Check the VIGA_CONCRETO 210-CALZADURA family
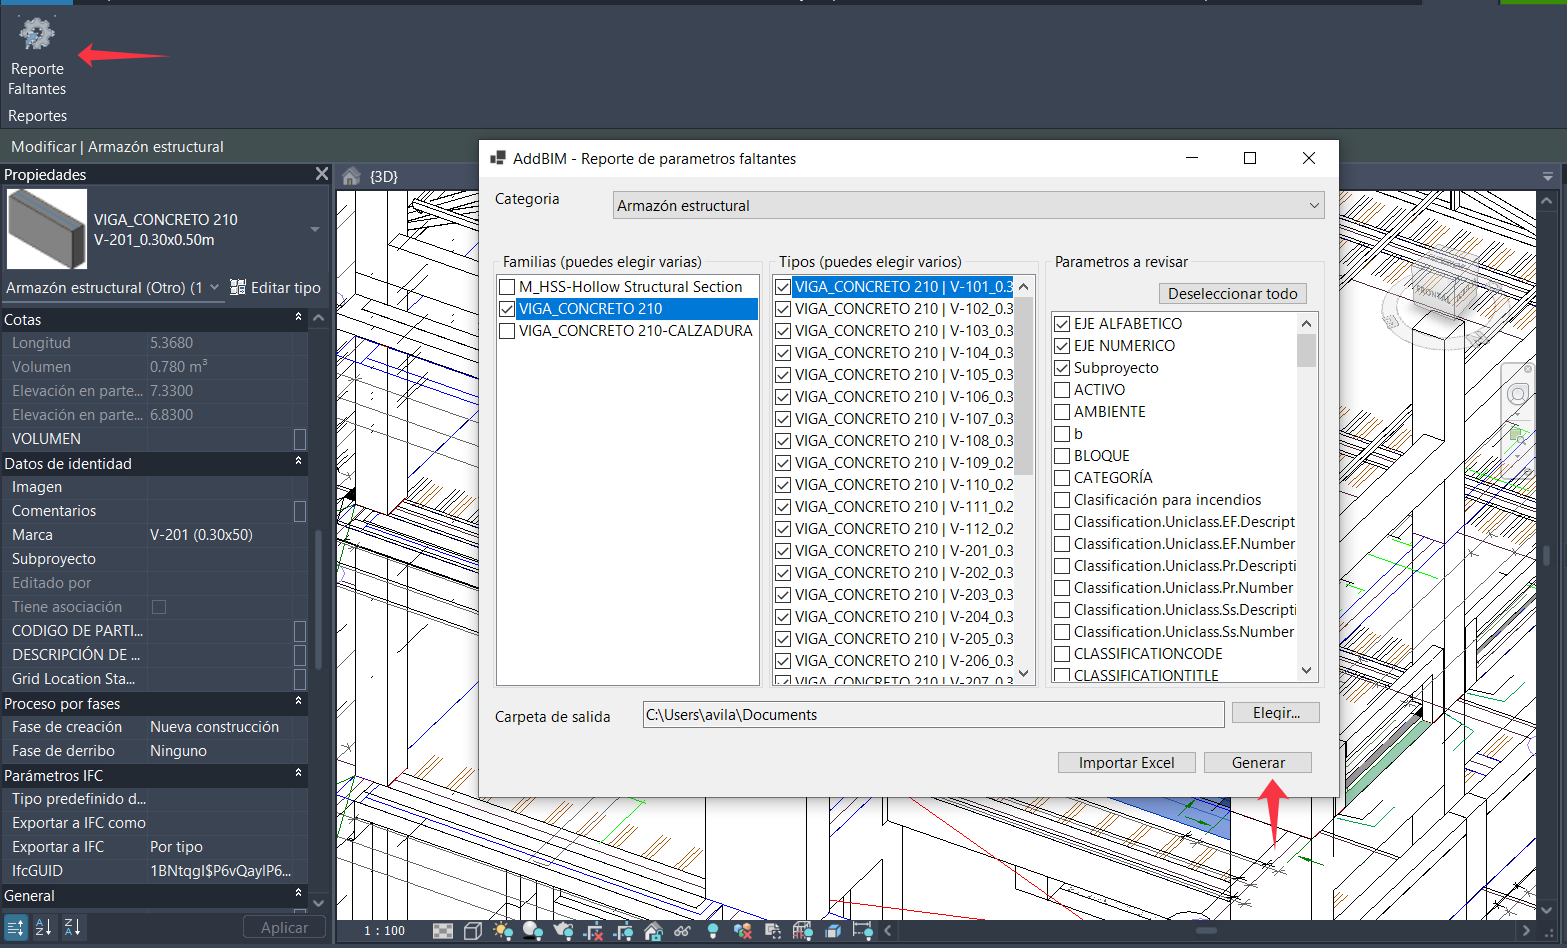 coord(507,331)
